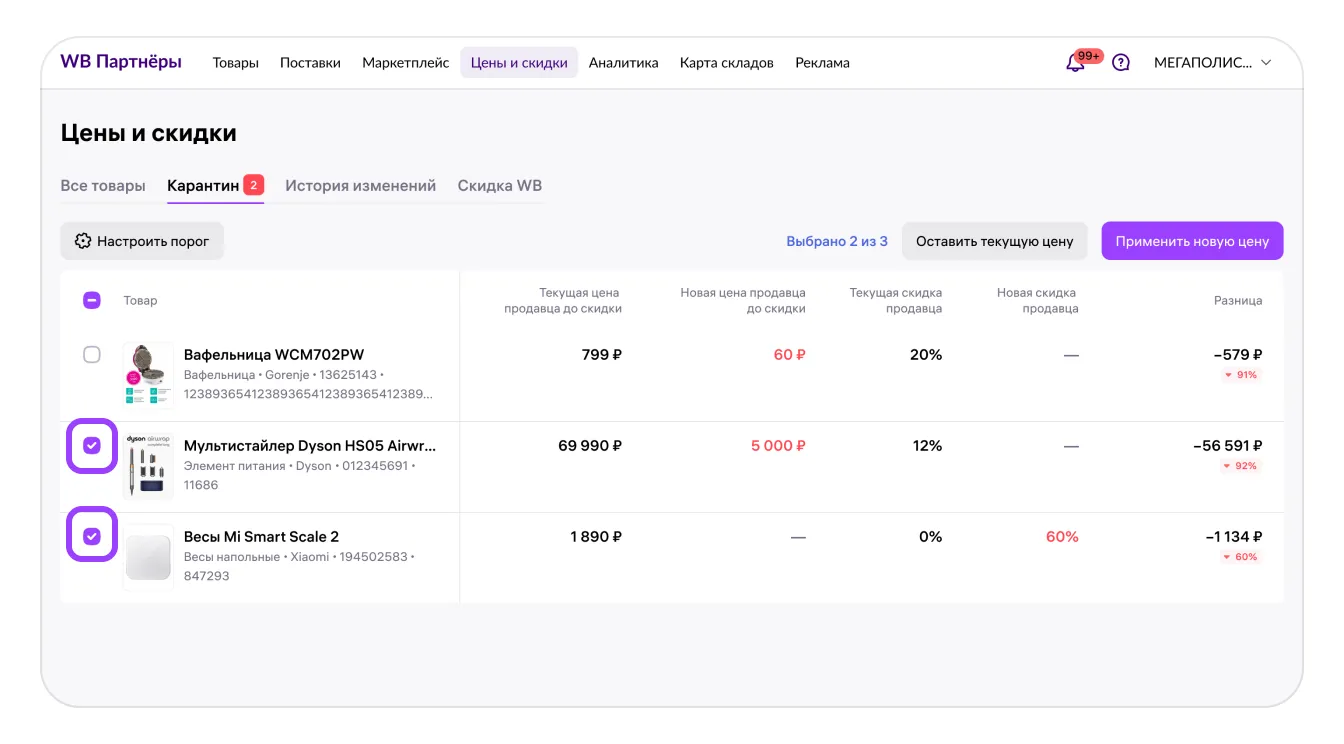Click the Dyson multistyler product thumbnail
Viewport: 1344px width, 744px height.
pos(148,466)
